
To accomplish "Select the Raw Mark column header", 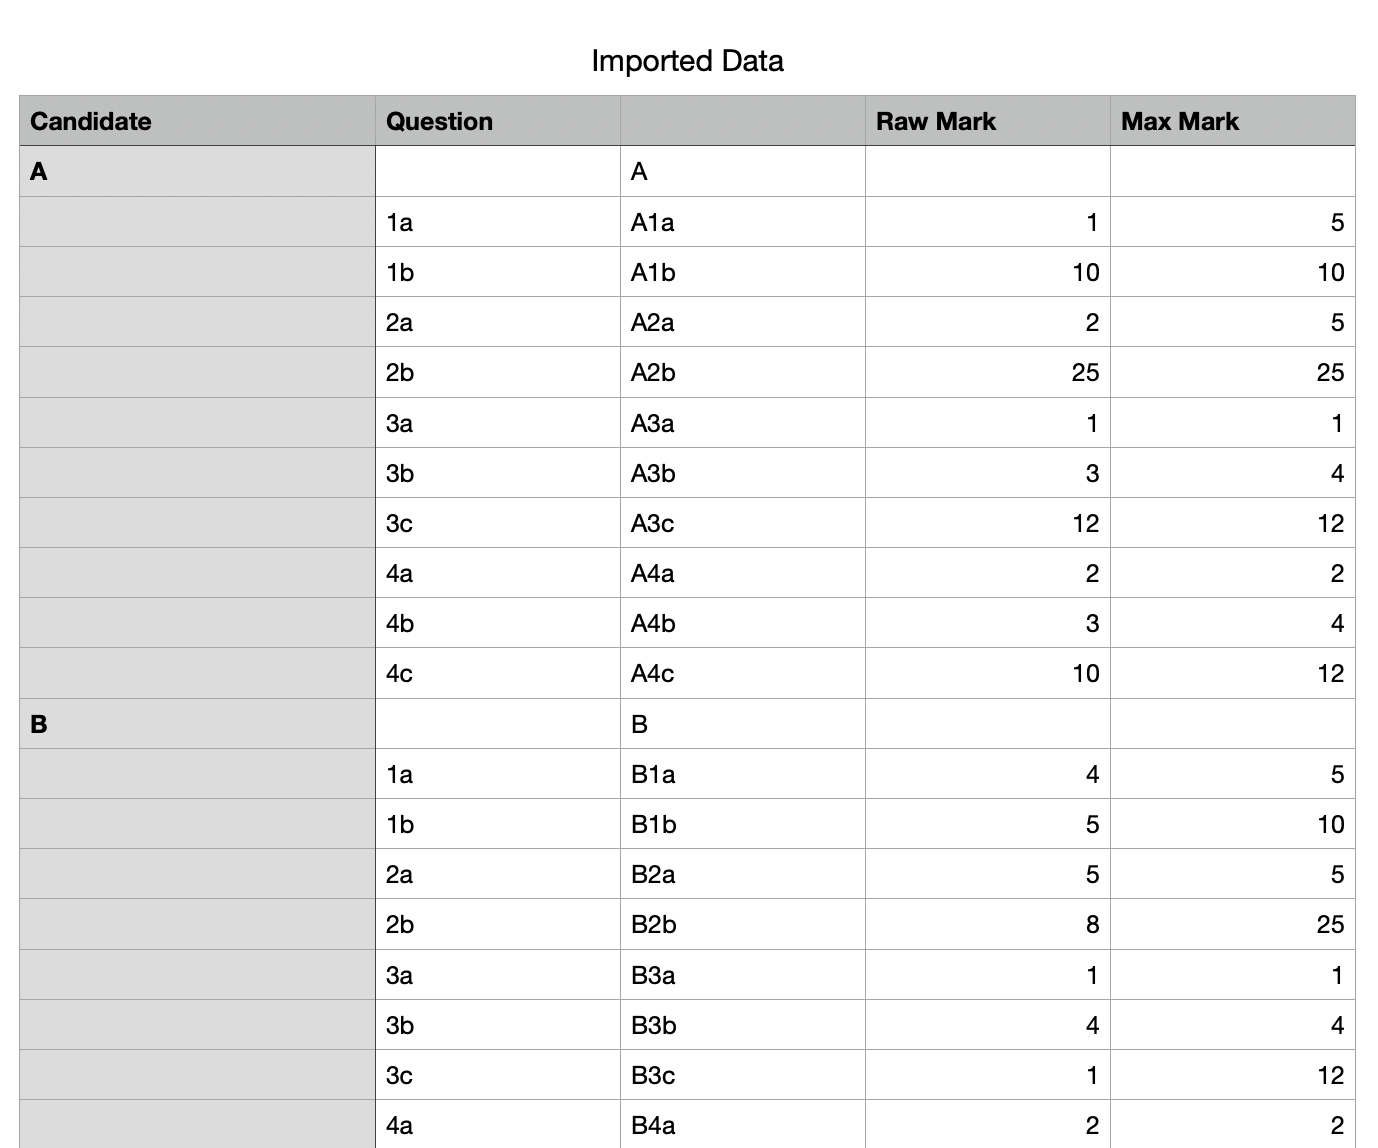I will tap(987, 121).
